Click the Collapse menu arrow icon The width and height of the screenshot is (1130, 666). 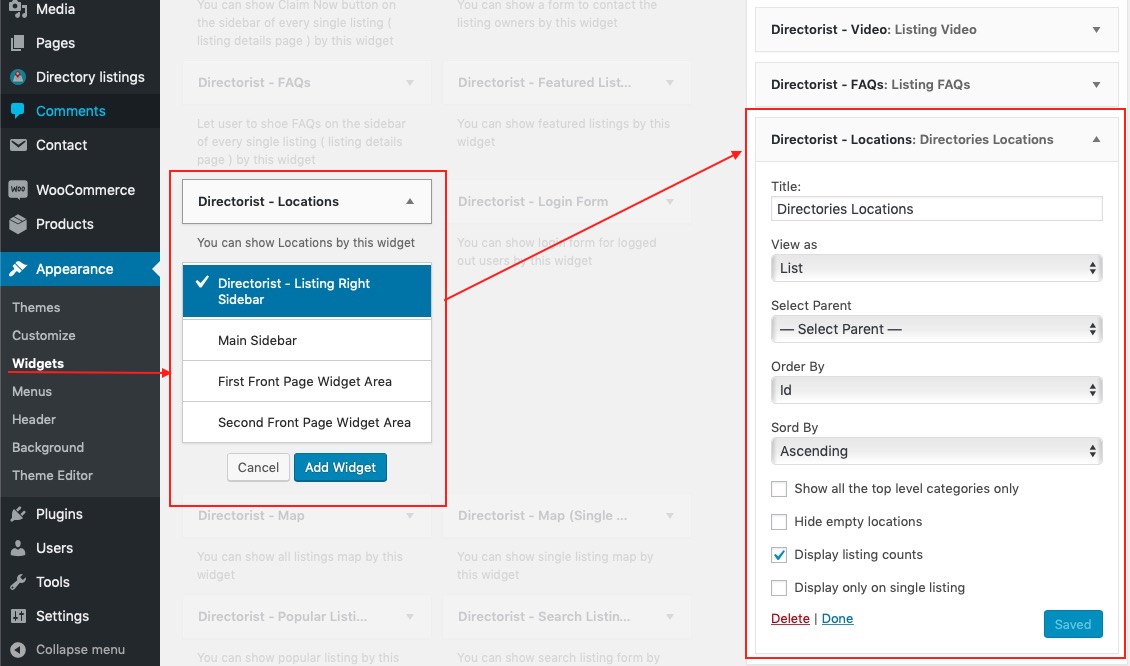point(18,649)
